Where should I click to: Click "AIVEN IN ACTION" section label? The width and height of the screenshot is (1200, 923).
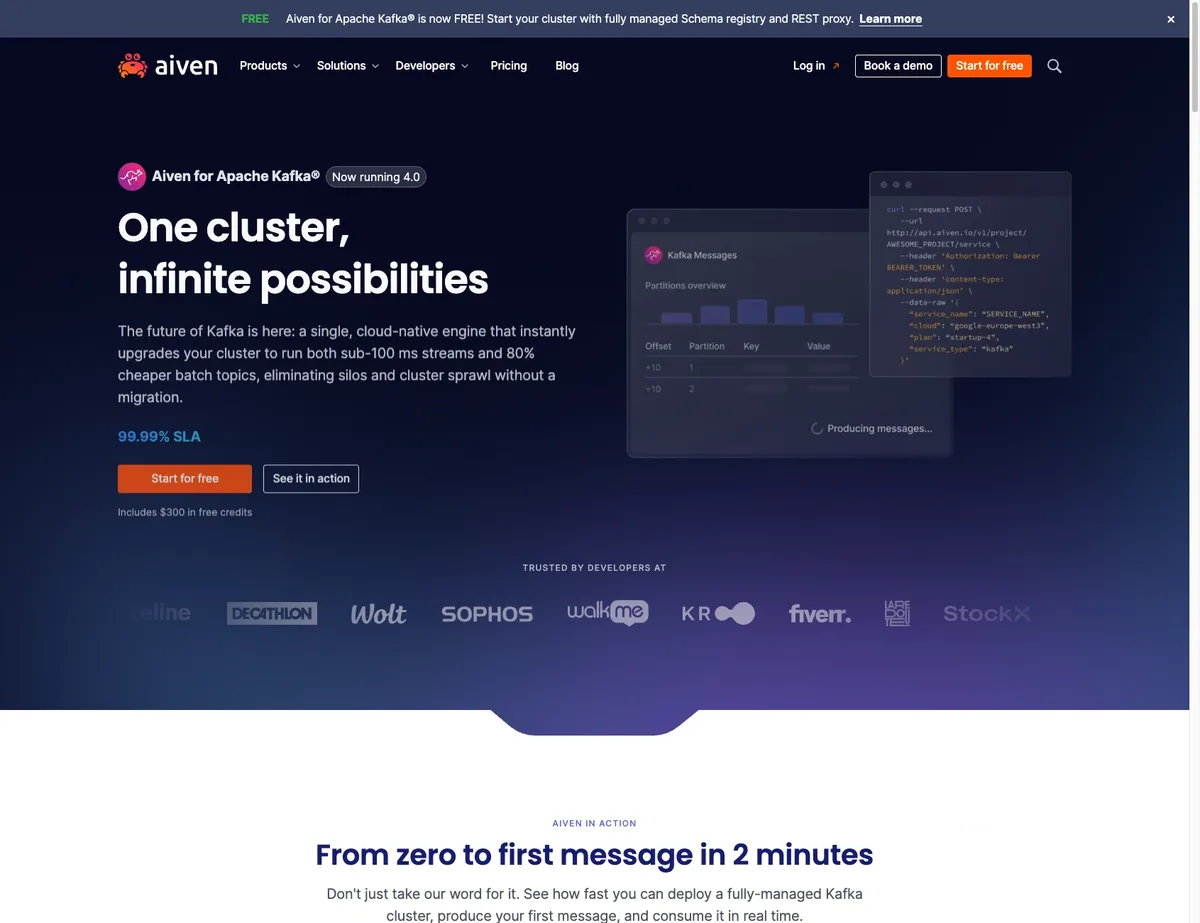click(594, 824)
